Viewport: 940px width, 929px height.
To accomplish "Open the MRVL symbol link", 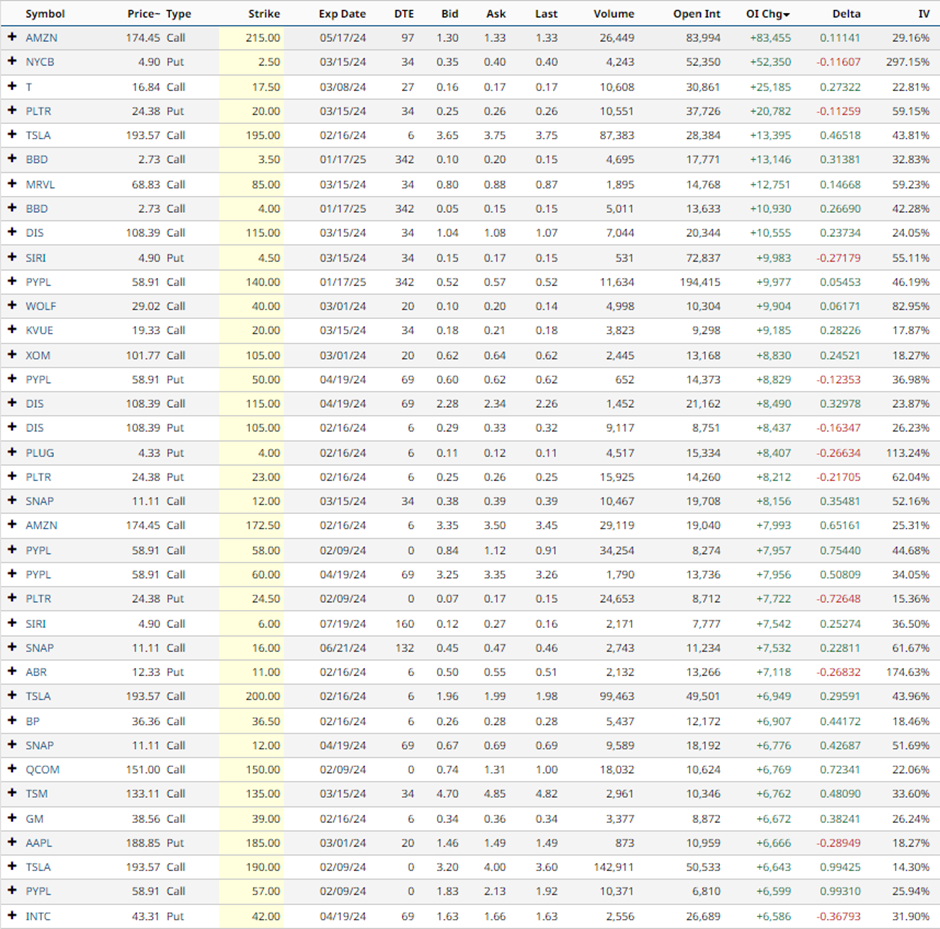I will pos(40,184).
